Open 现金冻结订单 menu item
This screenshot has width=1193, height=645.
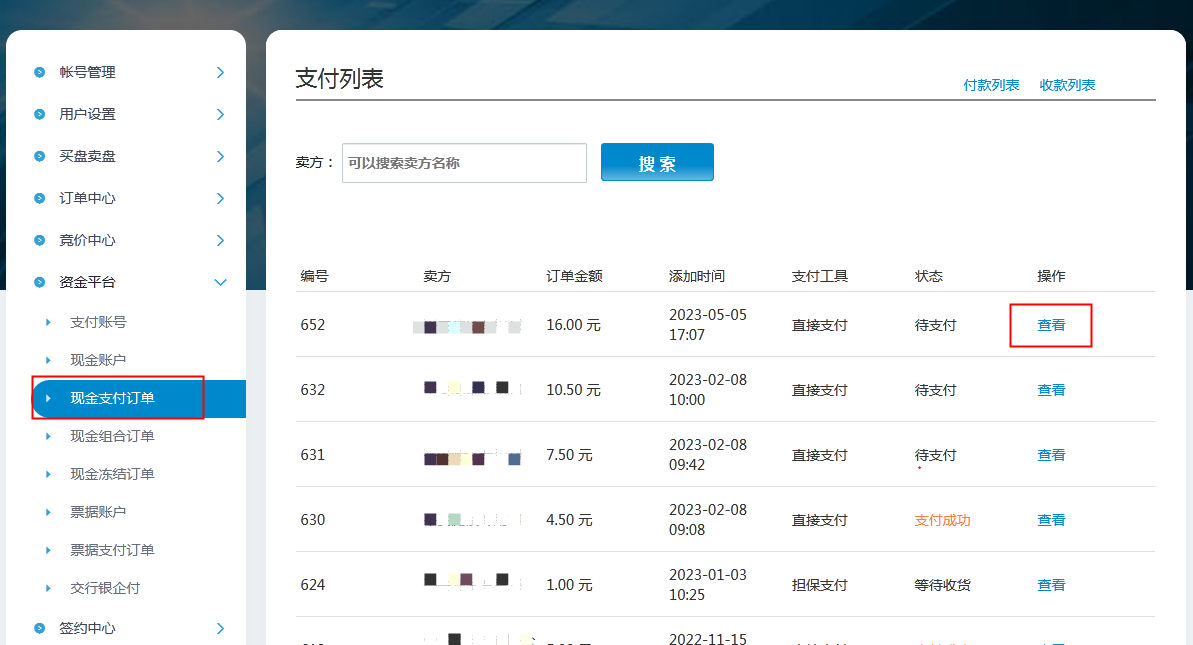click(112, 474)
